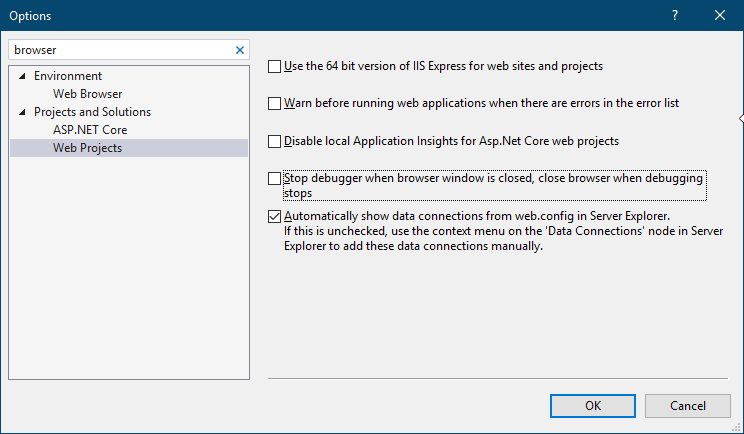Screen dimensions: 744x434
Task: Enable 64 bit IIS Express checkbox
Action: (x=275, y=67)
